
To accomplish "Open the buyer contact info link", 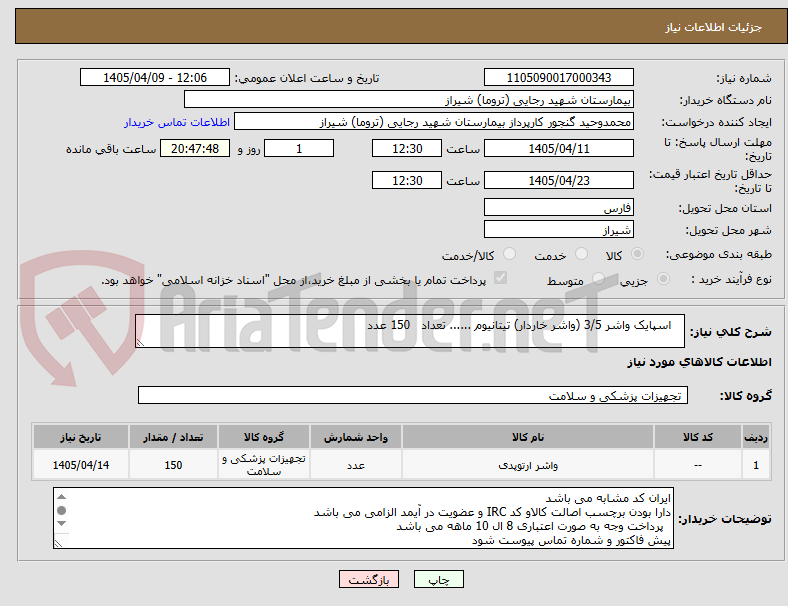I will point(177,122).
